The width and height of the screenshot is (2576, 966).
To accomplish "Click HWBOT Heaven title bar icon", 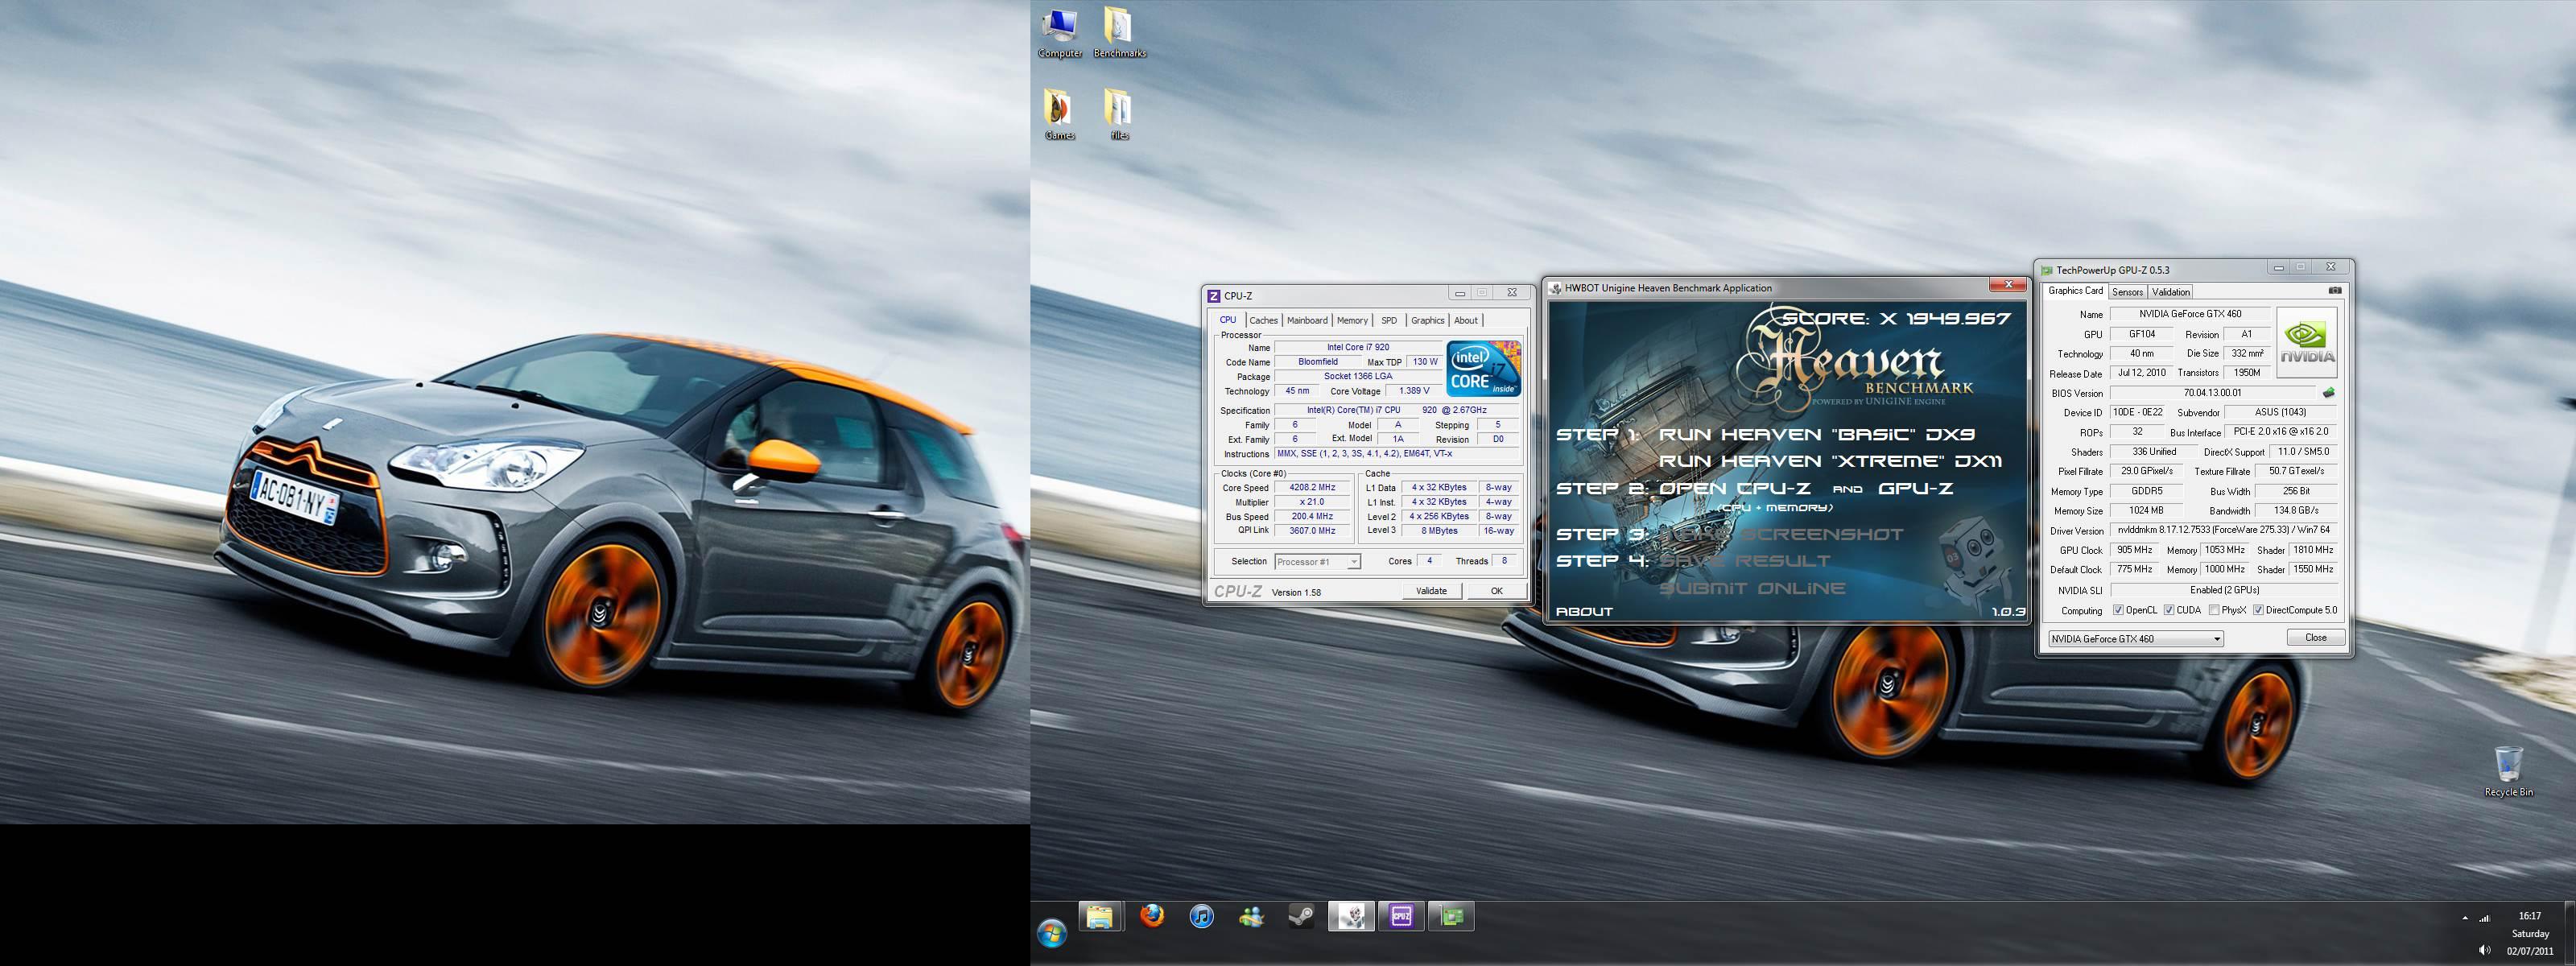I will pos(1555,288).
